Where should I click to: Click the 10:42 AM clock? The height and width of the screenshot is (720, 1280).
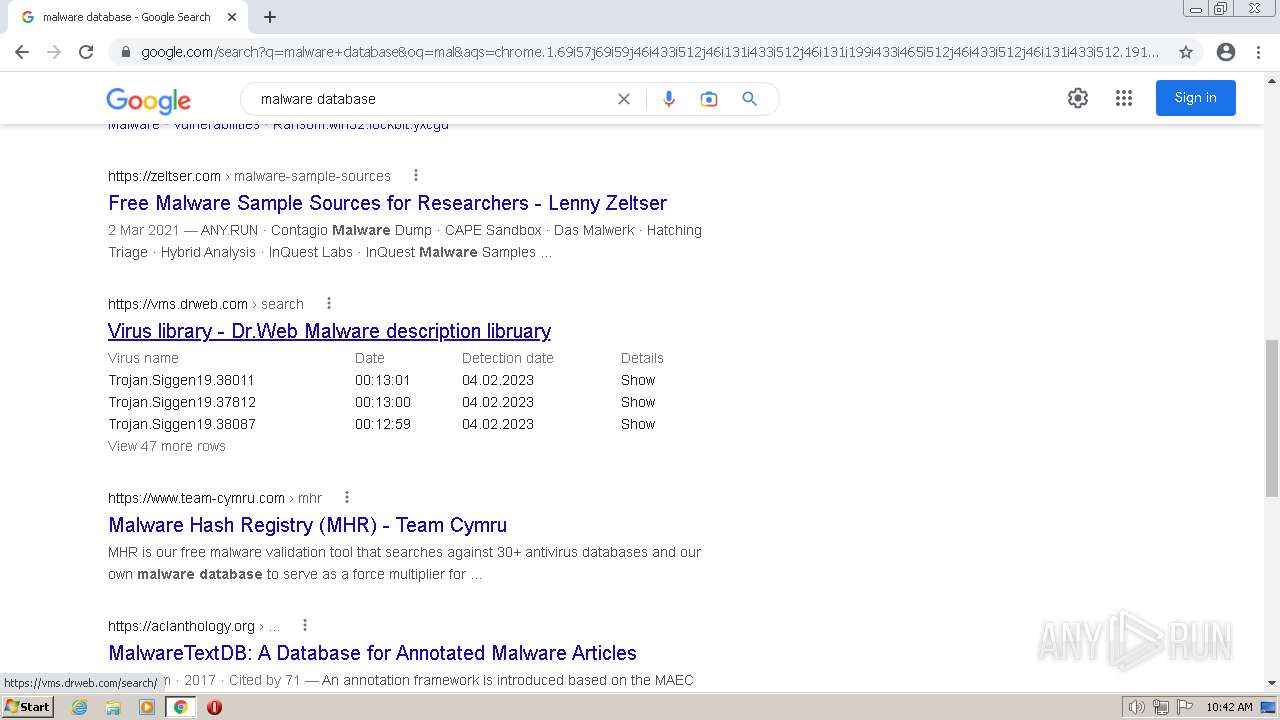(1229, 707)
